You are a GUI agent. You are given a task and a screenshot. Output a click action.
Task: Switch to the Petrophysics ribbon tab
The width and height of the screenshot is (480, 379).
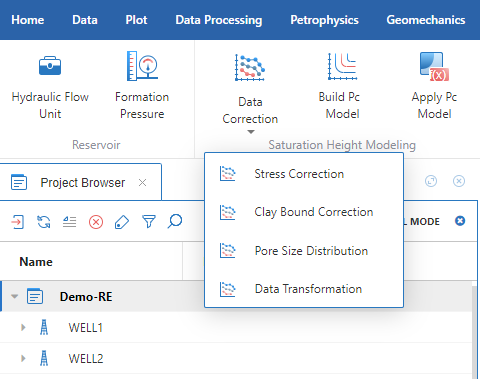pyautogui.click(x=324, y=20)
